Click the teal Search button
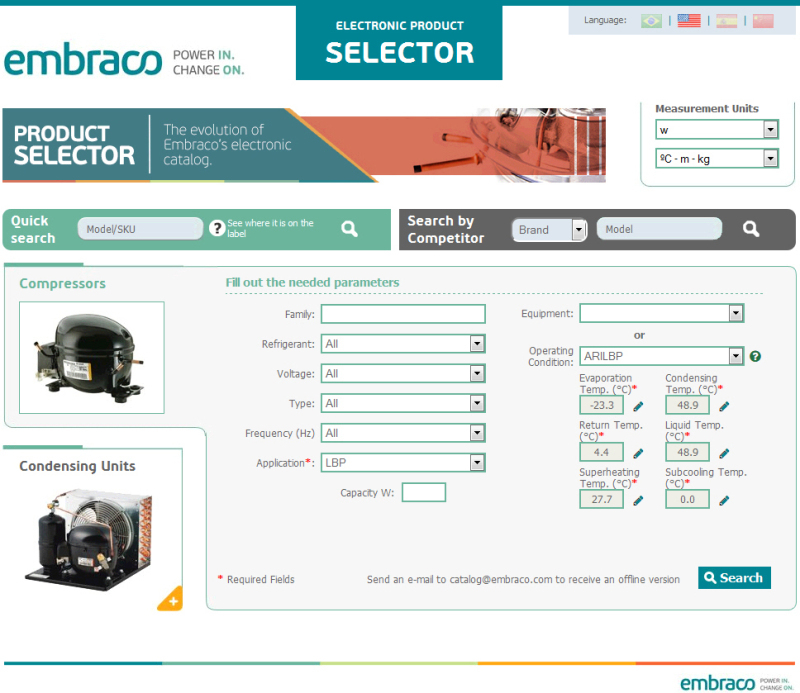This screenshot has width=800, height=693. pos(734,578)
